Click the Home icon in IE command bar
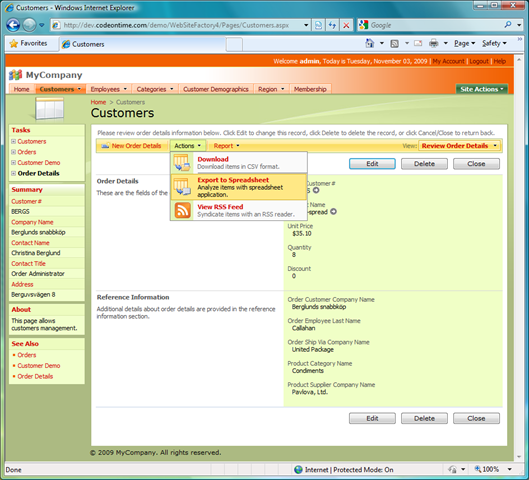The height and width of the screenshot is (480, 529). [x=370, y=43]
